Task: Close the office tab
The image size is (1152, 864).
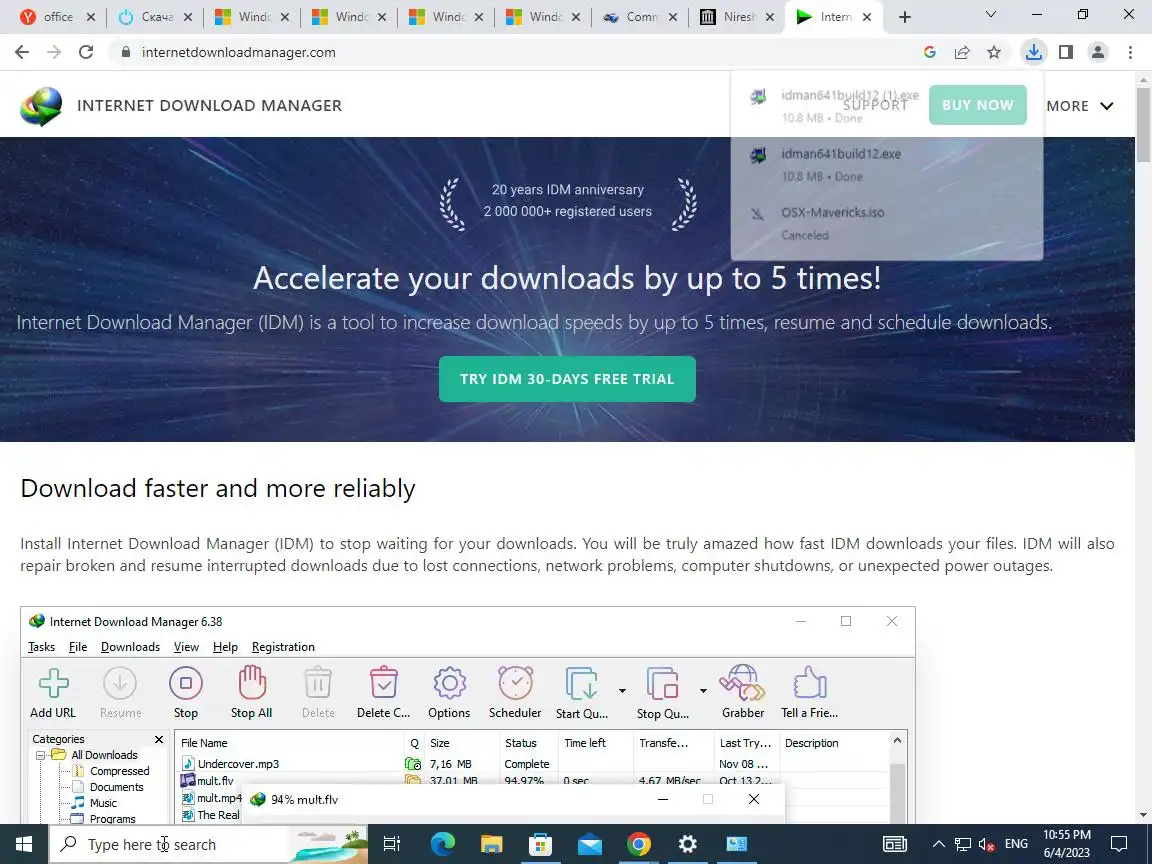Action: tap(90, 17)
